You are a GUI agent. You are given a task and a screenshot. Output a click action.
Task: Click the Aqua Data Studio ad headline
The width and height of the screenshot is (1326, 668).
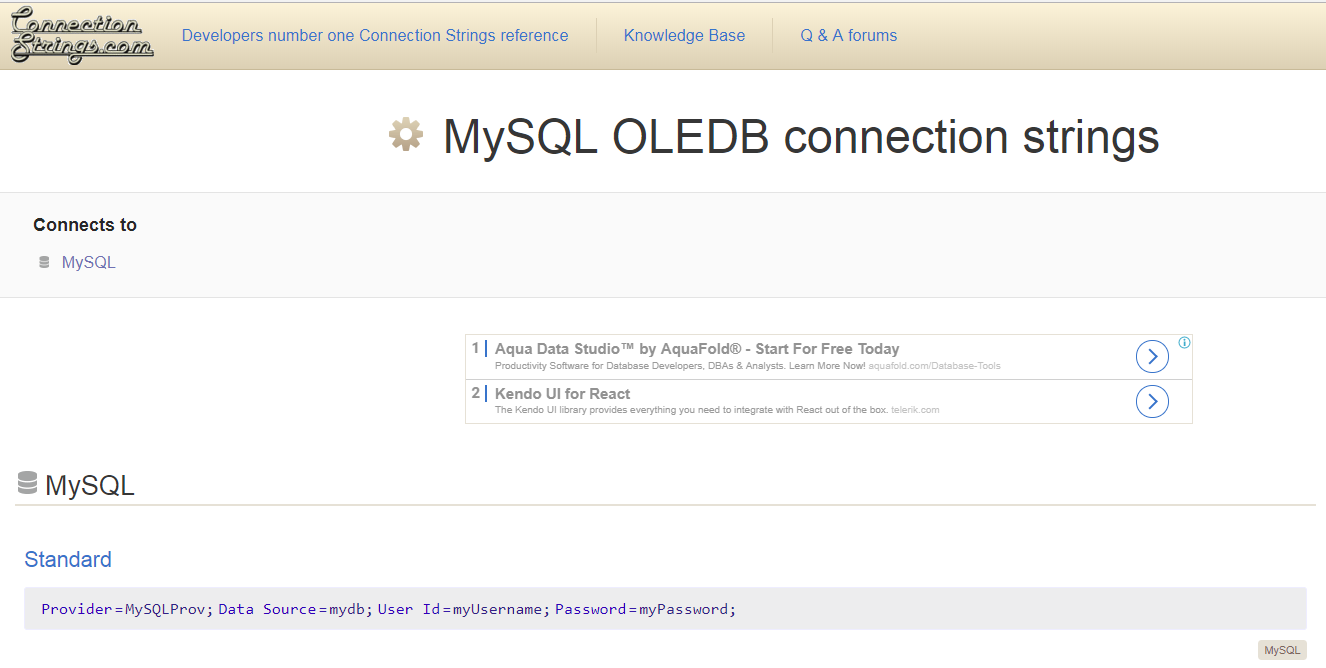click(x=697, y=349)
